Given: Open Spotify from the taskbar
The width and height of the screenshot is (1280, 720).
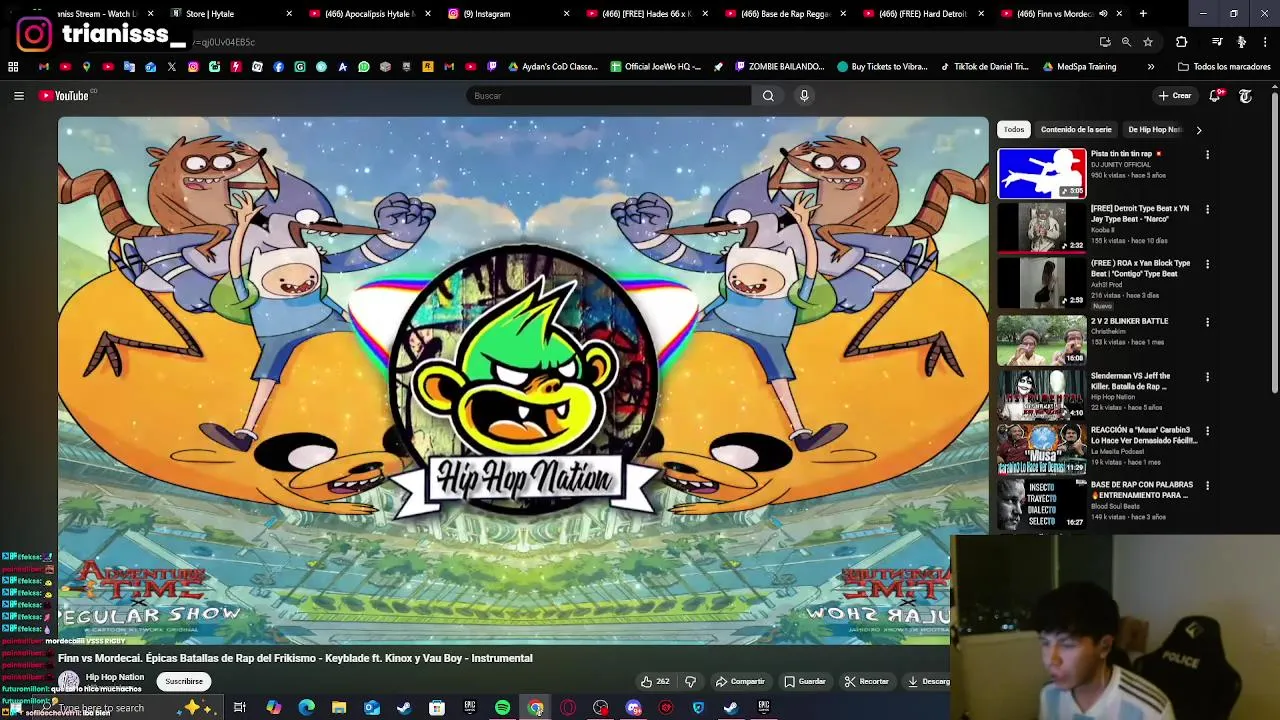Looking at the screenshot, I should (502, 708).
